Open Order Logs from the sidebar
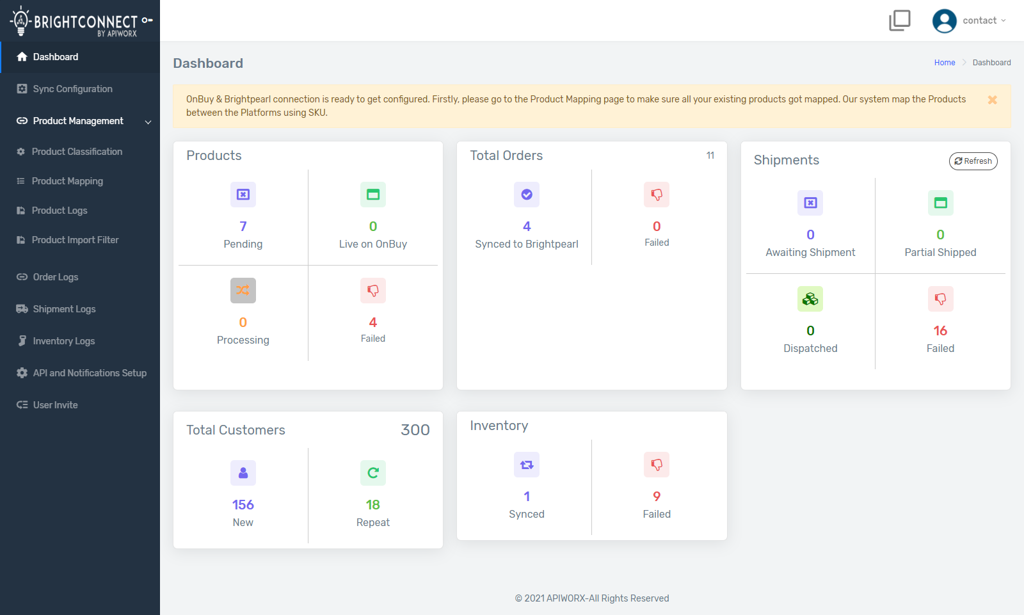 click(x=54, y=277)
